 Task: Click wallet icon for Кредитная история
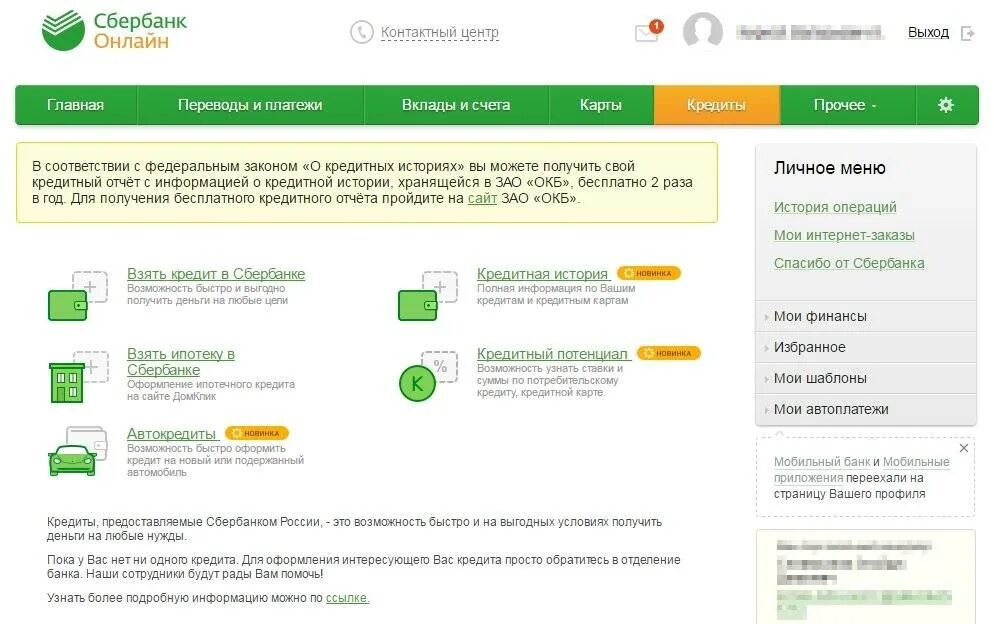428,296
